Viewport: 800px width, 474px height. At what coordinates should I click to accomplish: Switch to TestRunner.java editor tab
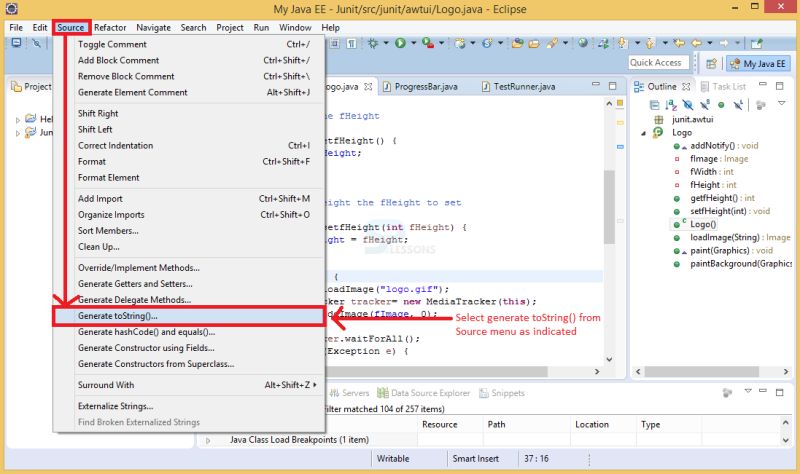pyautogui.click(x=518, y=87)
